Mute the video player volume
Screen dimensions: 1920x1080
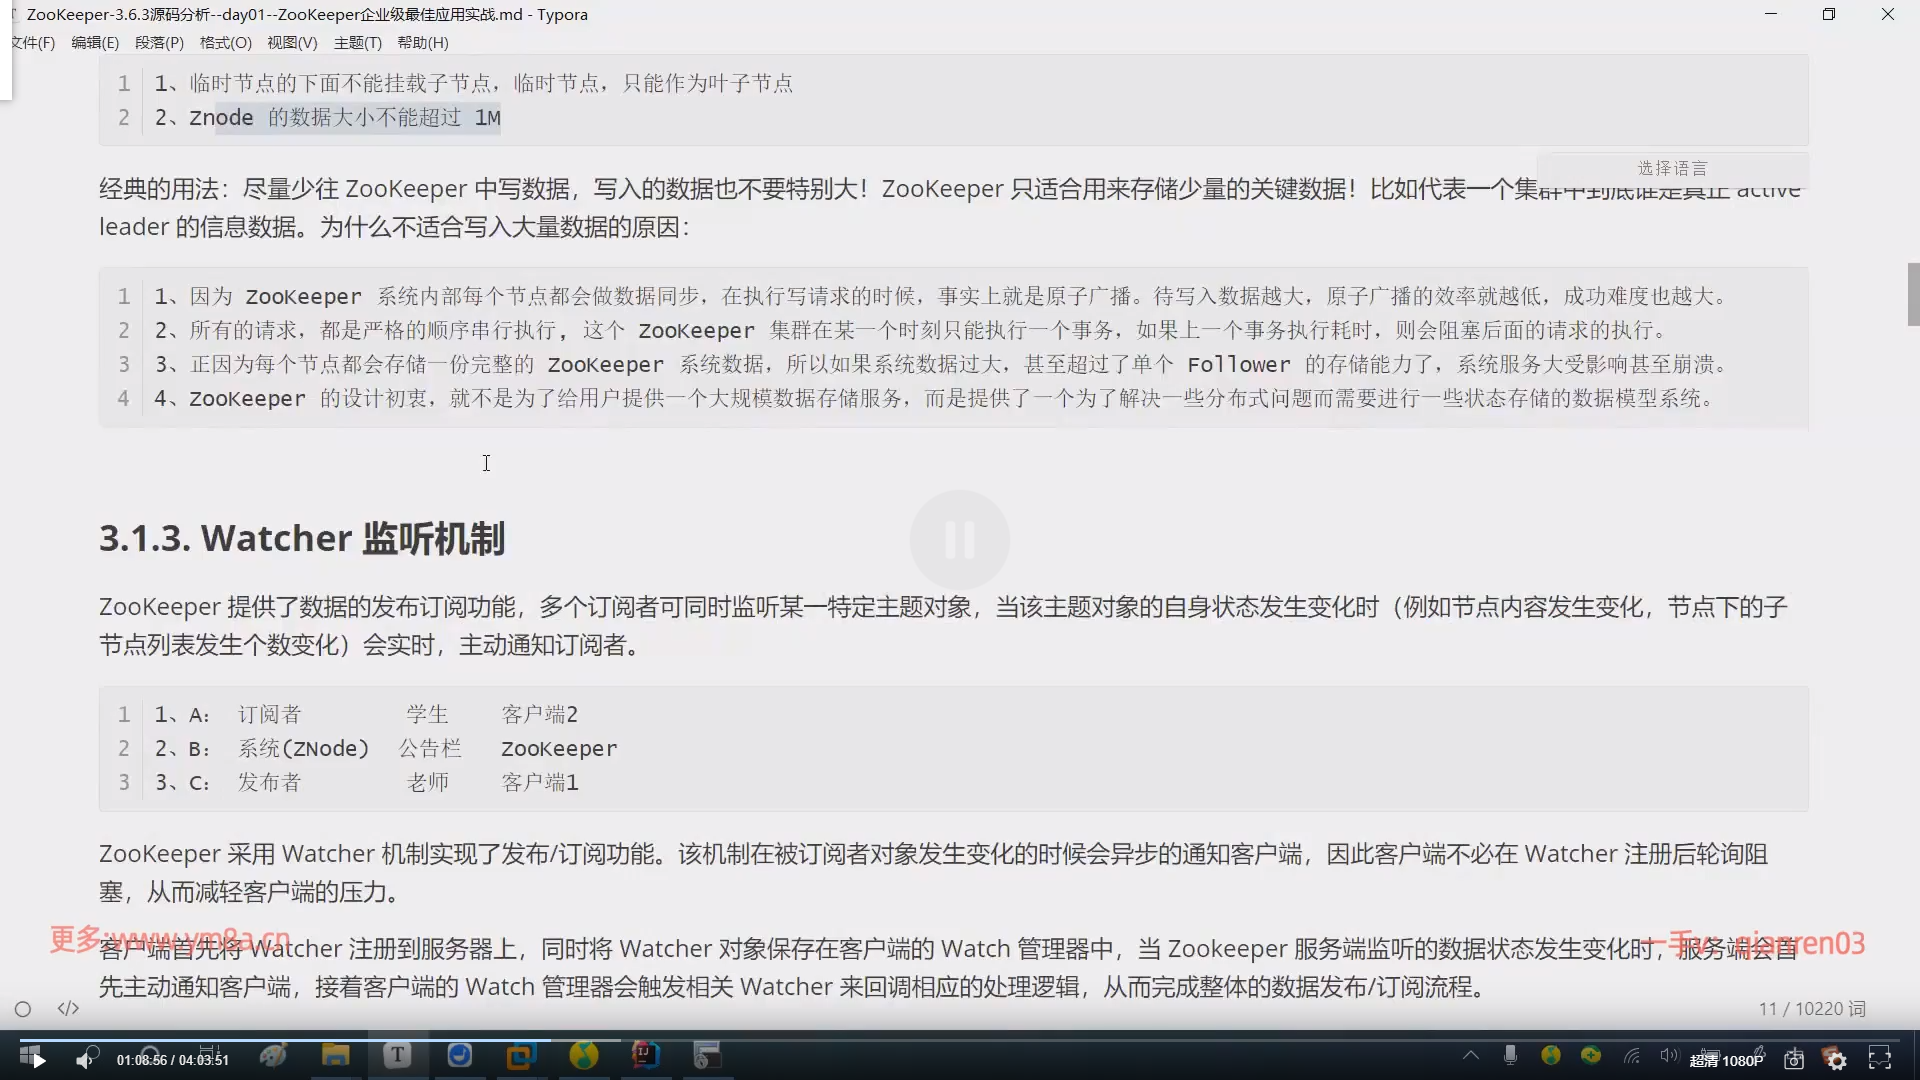click(x=85, y=1060)
